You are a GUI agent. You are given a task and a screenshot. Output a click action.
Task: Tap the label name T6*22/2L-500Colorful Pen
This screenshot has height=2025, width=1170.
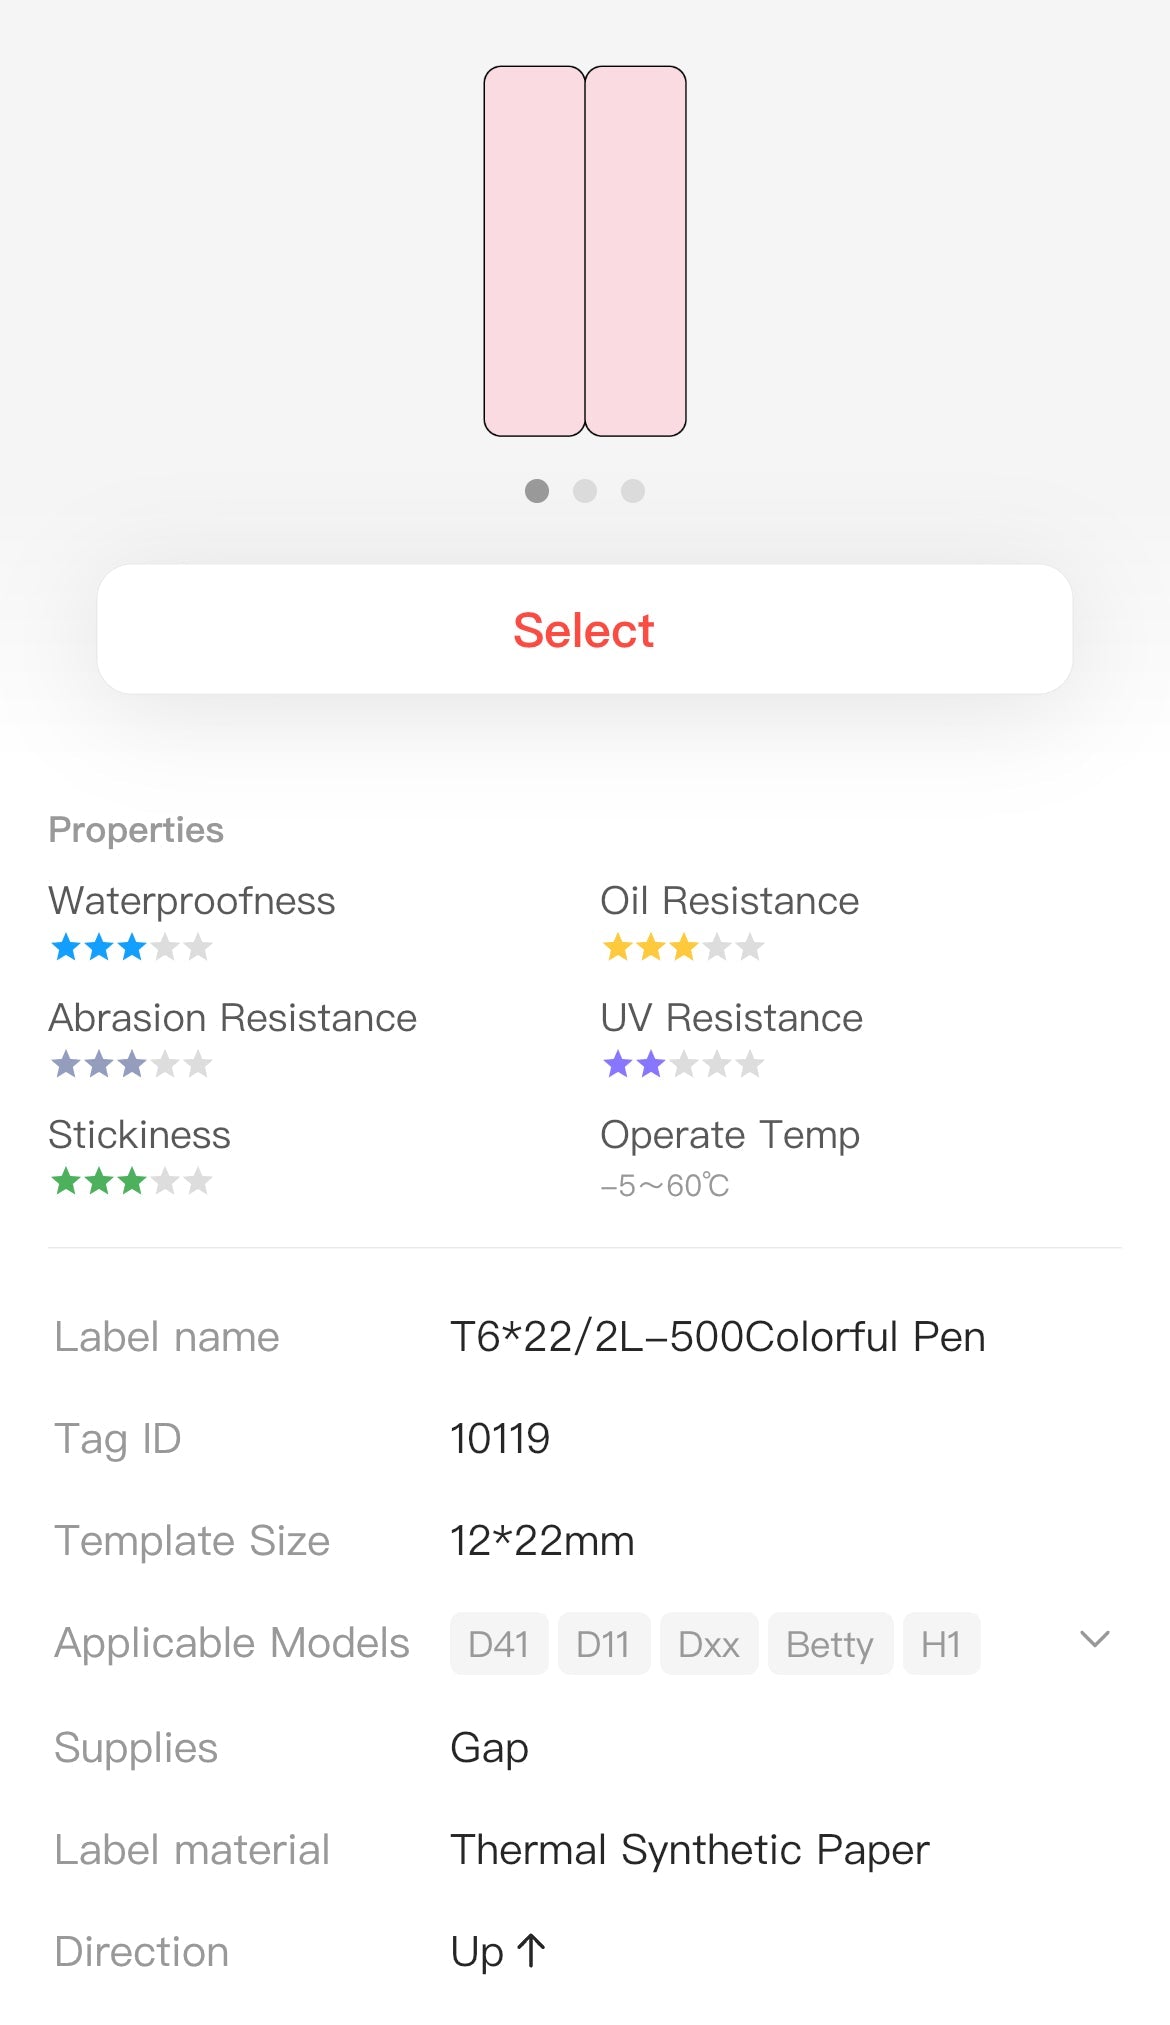click(717, 1337)
